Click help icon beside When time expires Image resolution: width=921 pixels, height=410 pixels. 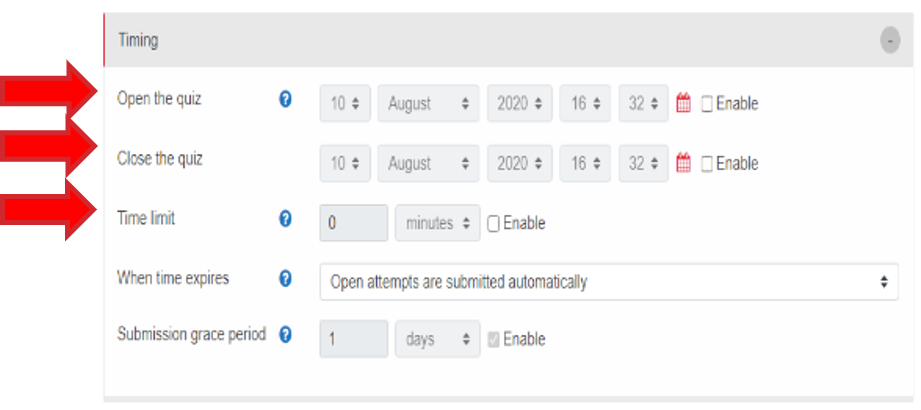click(285, 278)
